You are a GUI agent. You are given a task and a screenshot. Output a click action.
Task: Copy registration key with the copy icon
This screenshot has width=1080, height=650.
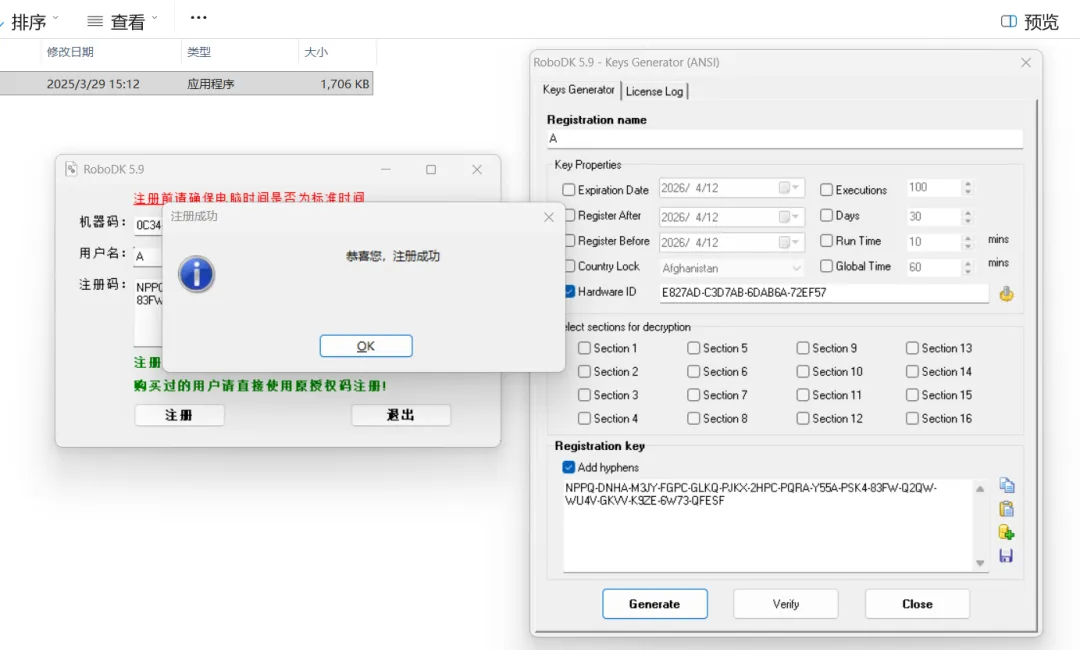[x=1006, y=485]
